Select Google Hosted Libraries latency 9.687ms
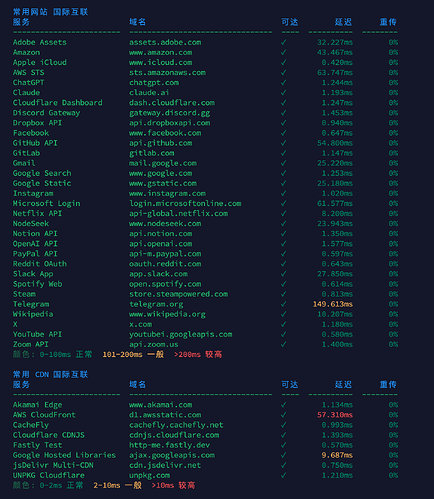434x499 pixels. click(x=337, y=455)
